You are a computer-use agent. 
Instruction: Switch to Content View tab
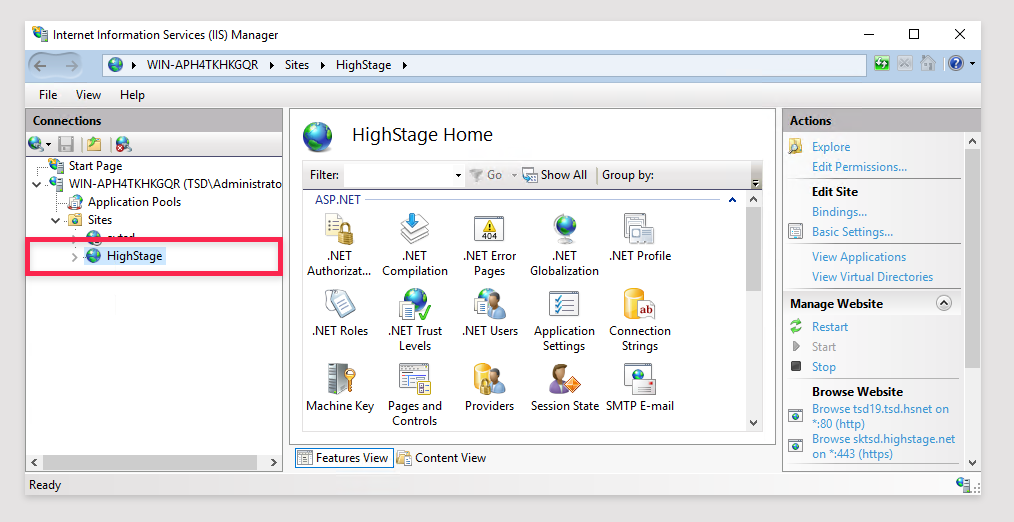coord(442,458)
